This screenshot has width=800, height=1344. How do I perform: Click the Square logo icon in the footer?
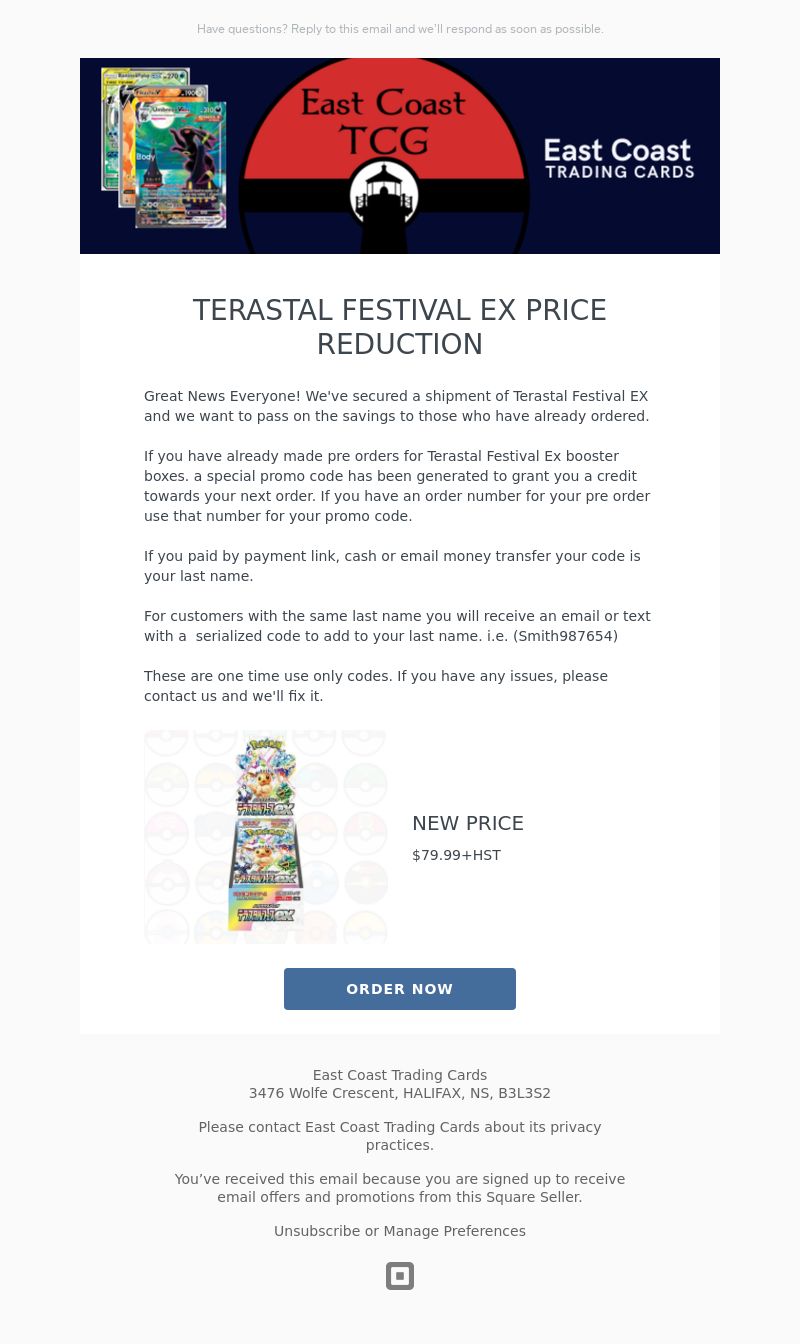click(x=400, y=1276)
